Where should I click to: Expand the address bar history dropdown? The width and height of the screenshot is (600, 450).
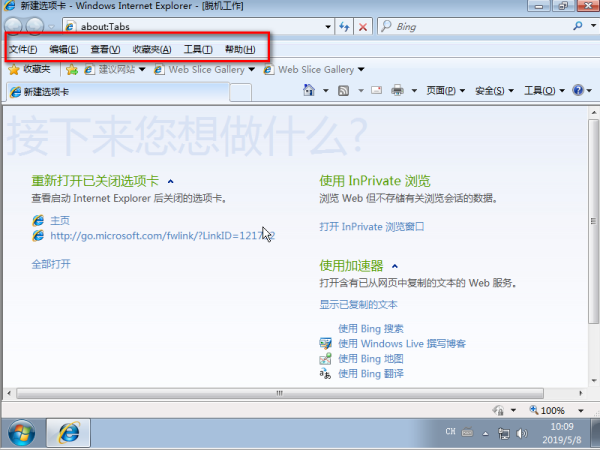coord(328,27)
